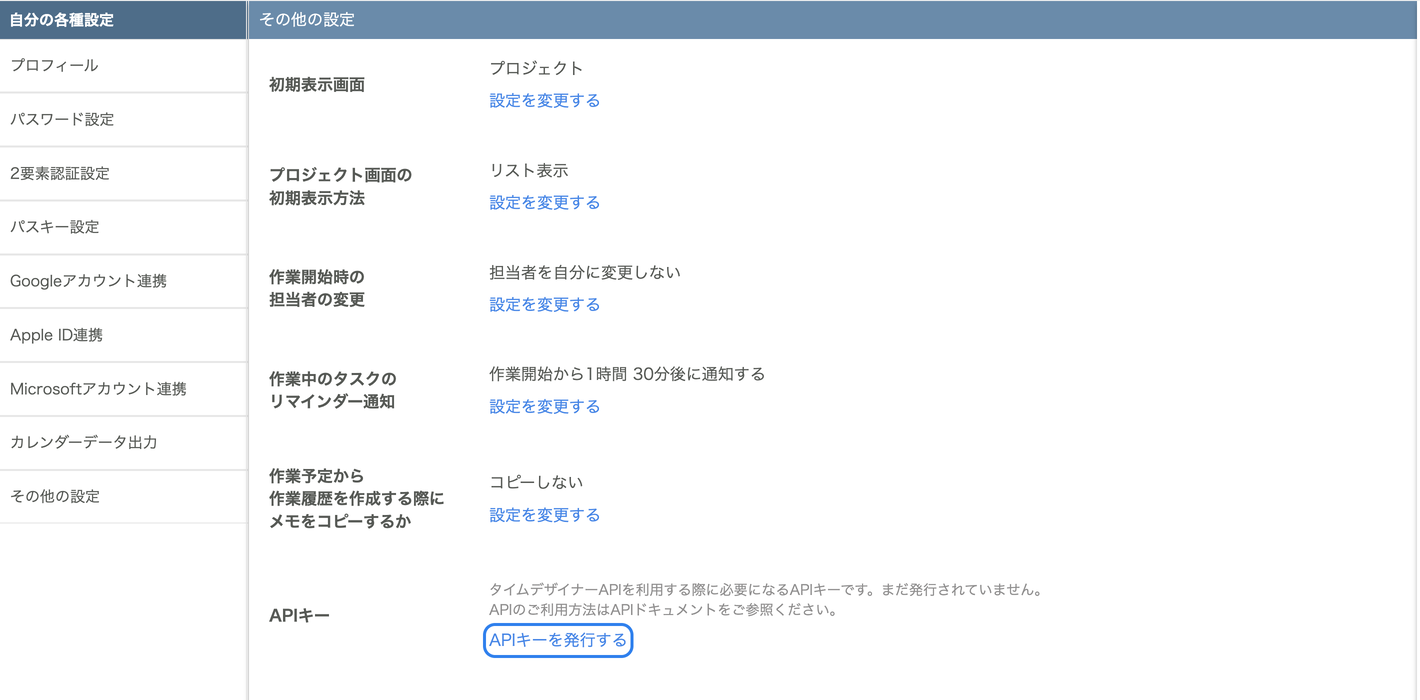Click the まだ発行されていません description line

[x=766, y=591]
